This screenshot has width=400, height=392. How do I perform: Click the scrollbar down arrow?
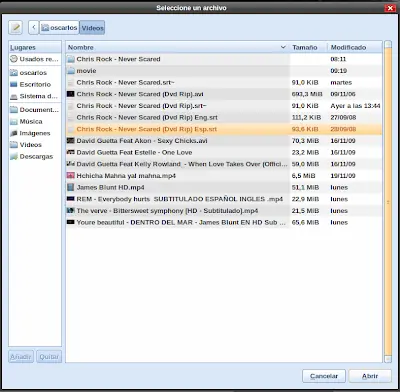(x=388, y=359)
